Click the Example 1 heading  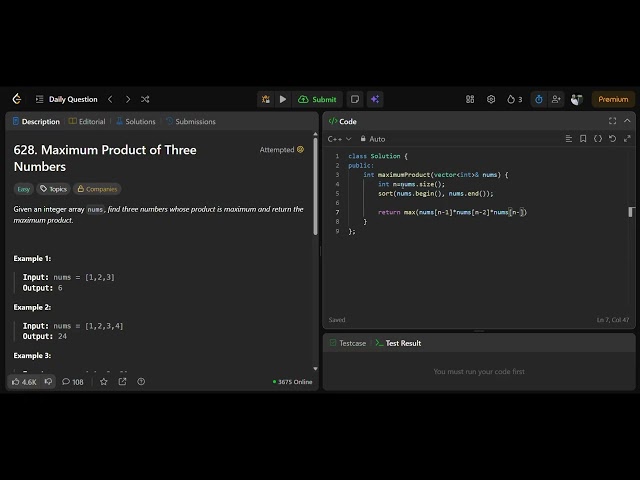click(x=32, y=259)
